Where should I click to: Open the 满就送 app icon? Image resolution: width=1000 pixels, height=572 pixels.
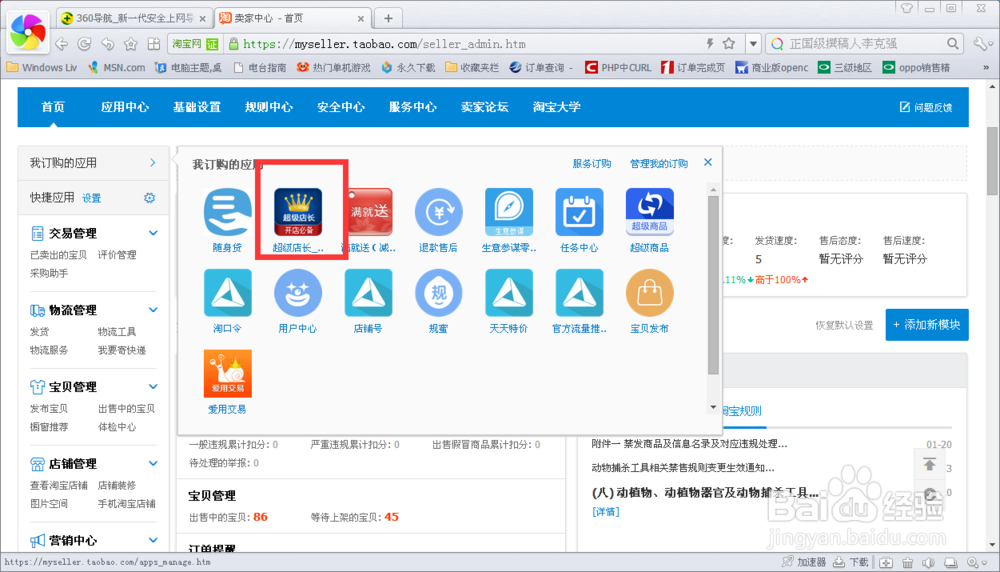[369, 212]
